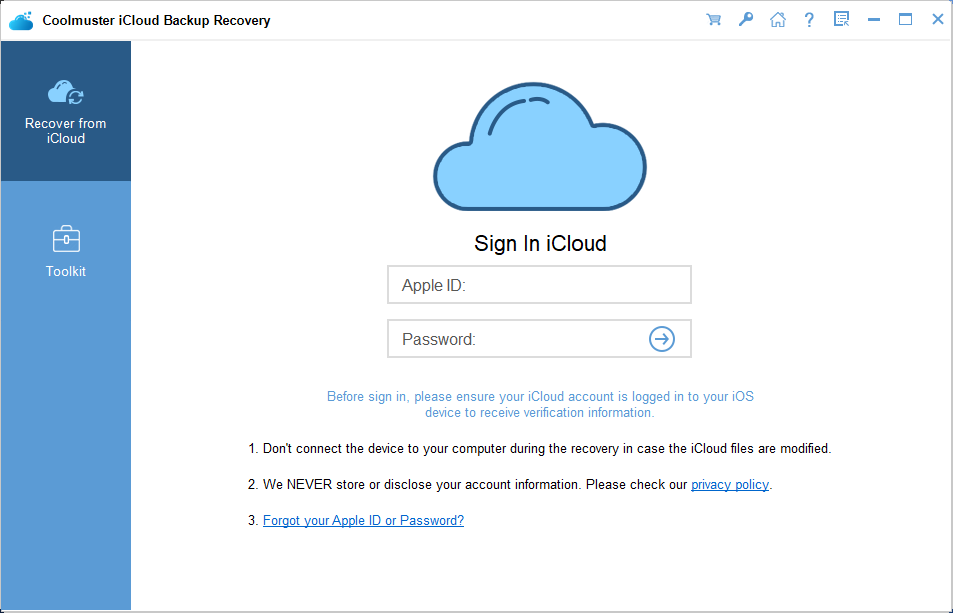Click the Coolmuster iCloud Backup Recovery title
Image resolution: width=953 pixels, height=613 pixels.
156,21
